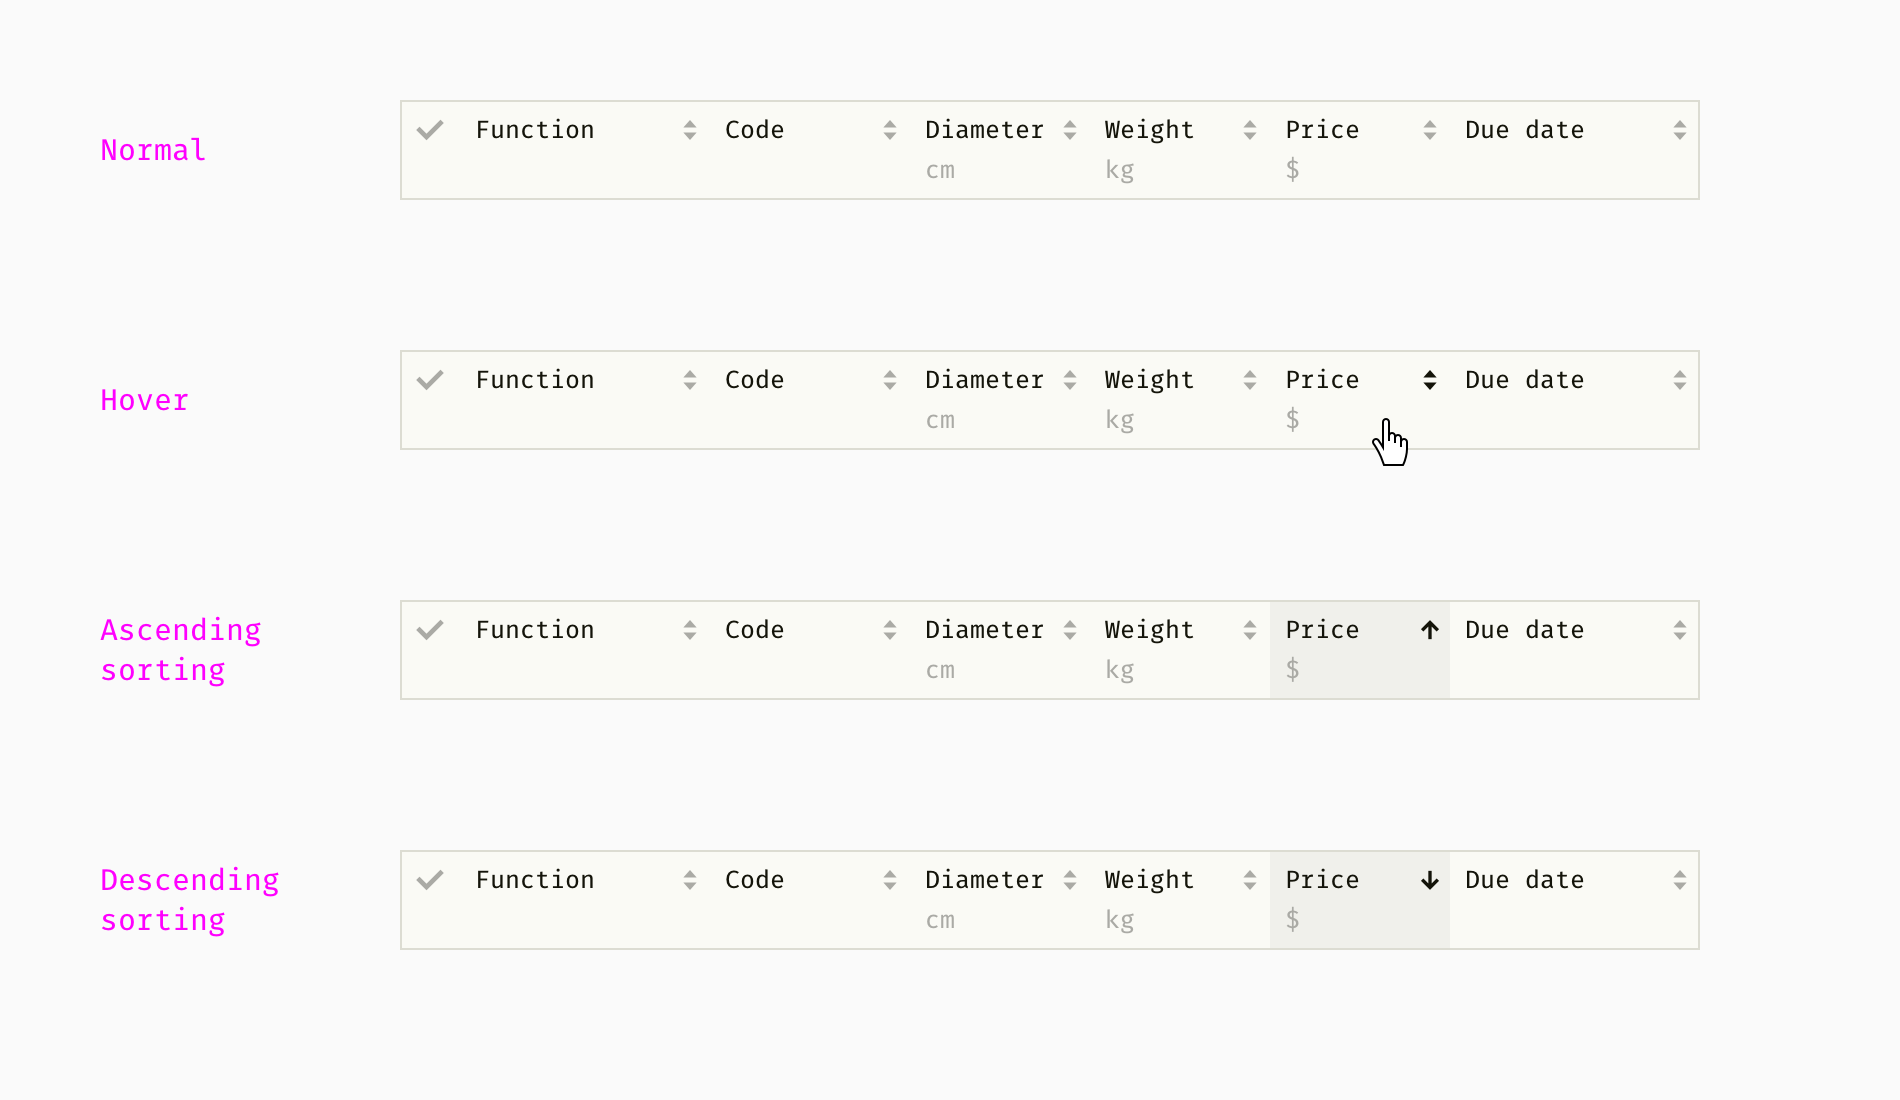This screenshot has height=1100, width=1900.
Task: Click Due date sort arrows in Normal row
Action: coord(1680,130)
